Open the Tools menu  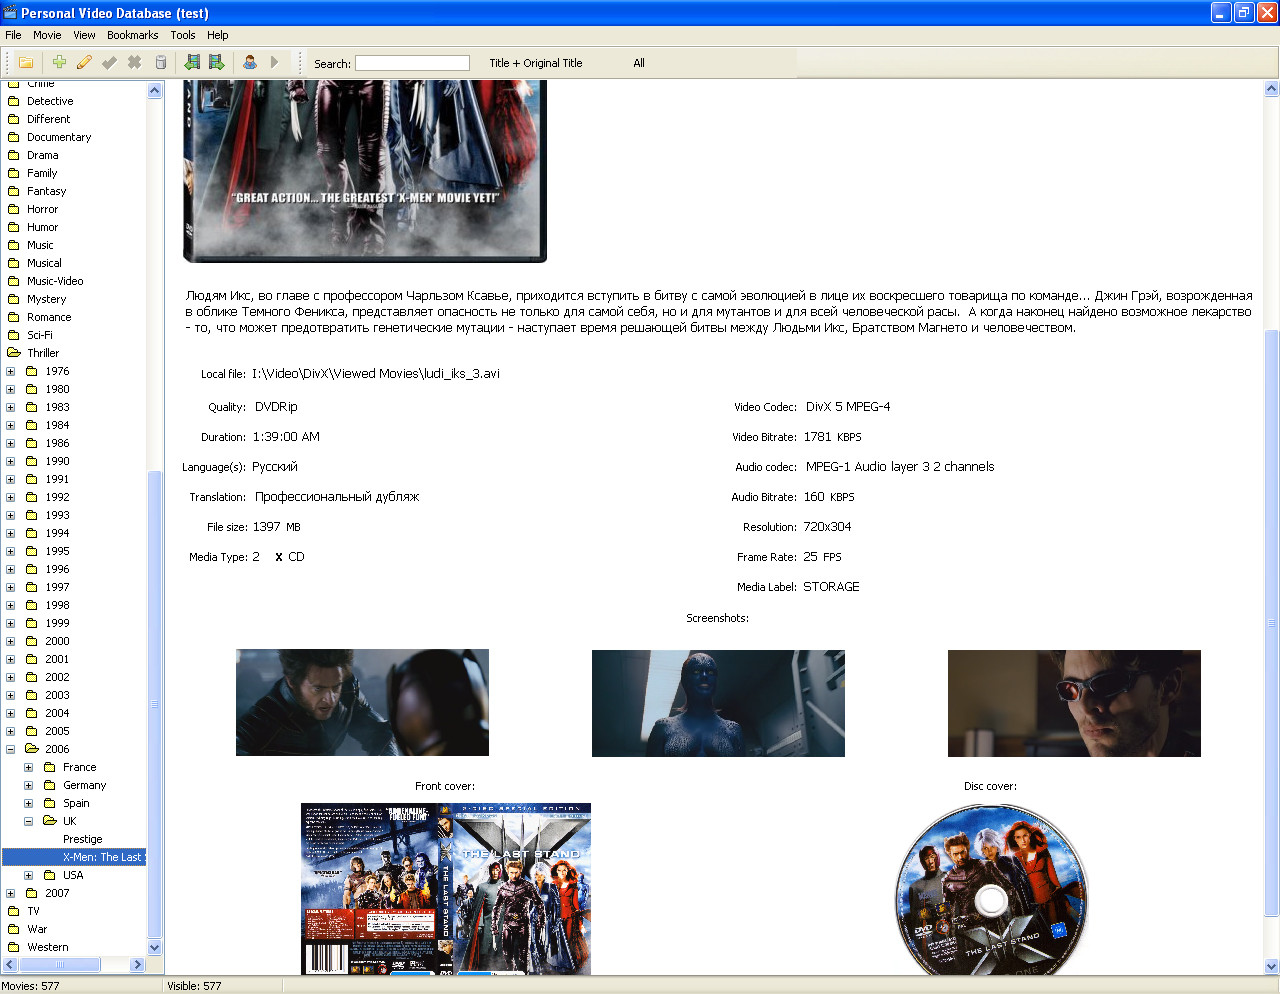point(183,35)
